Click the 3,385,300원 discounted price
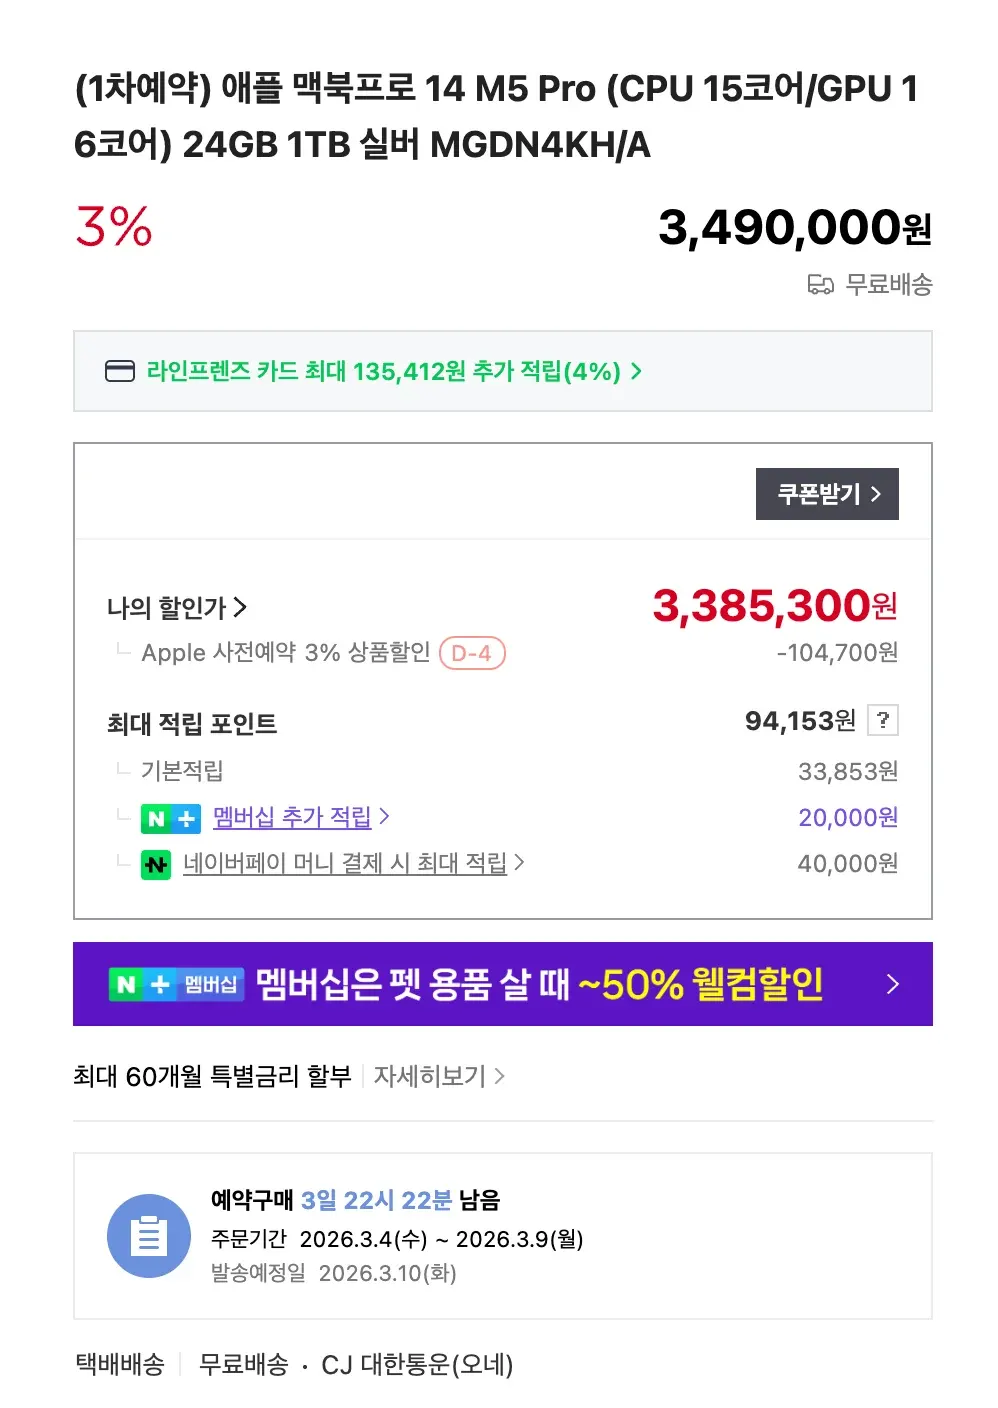Viewport: 998px width, 1408px height. click(x=774, y=605)
